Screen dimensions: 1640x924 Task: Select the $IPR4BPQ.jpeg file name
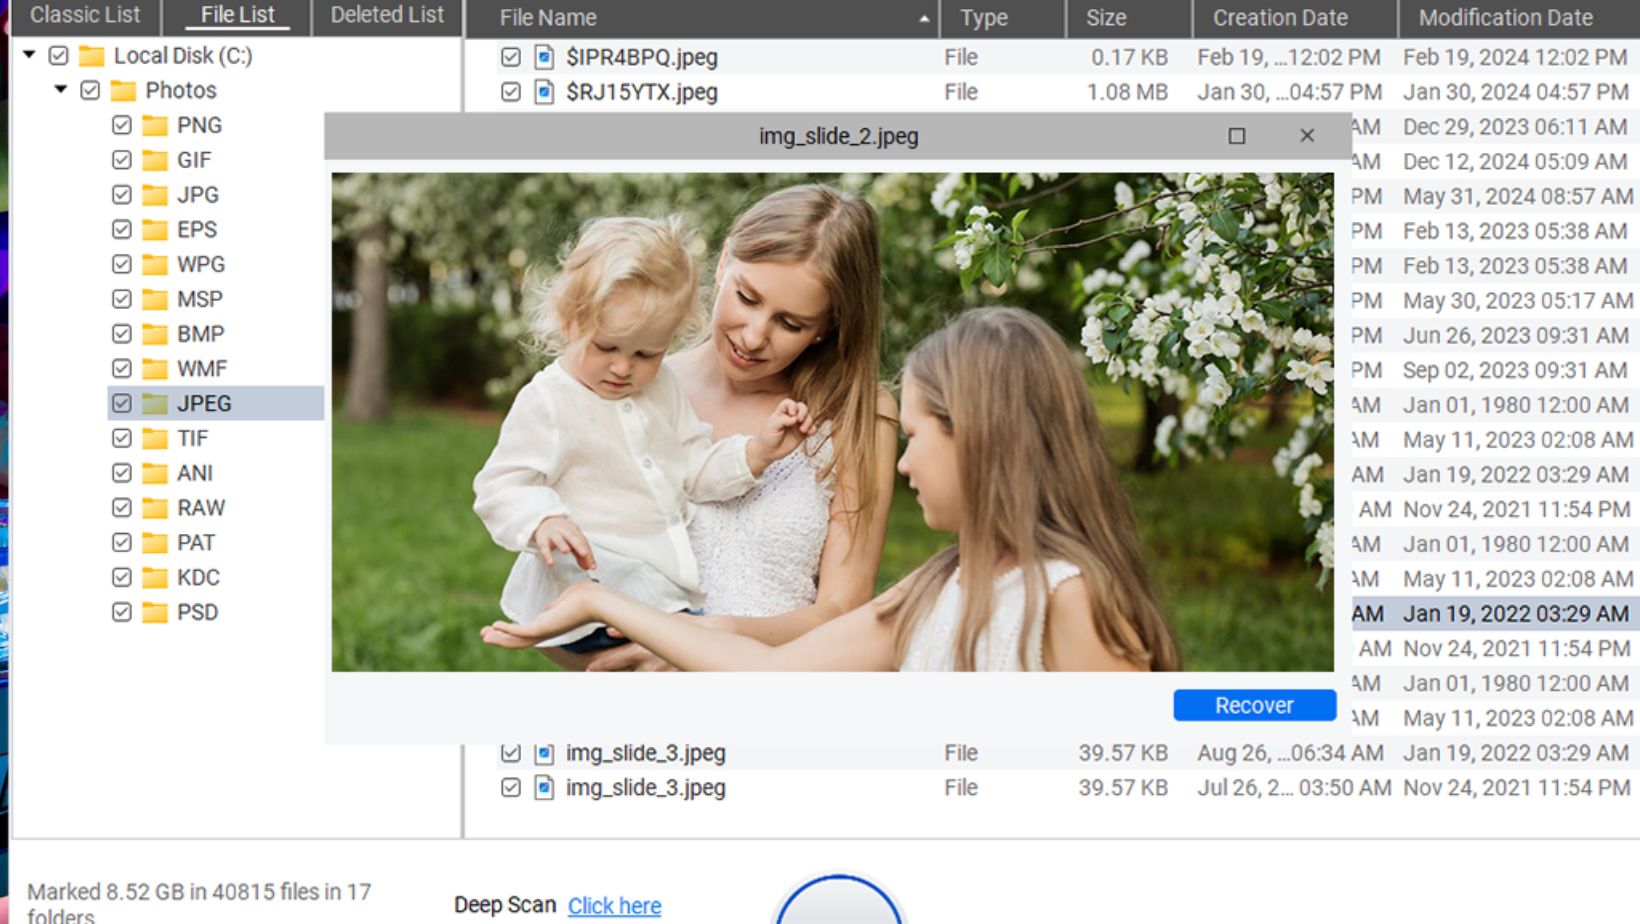(x=642, y=57)
